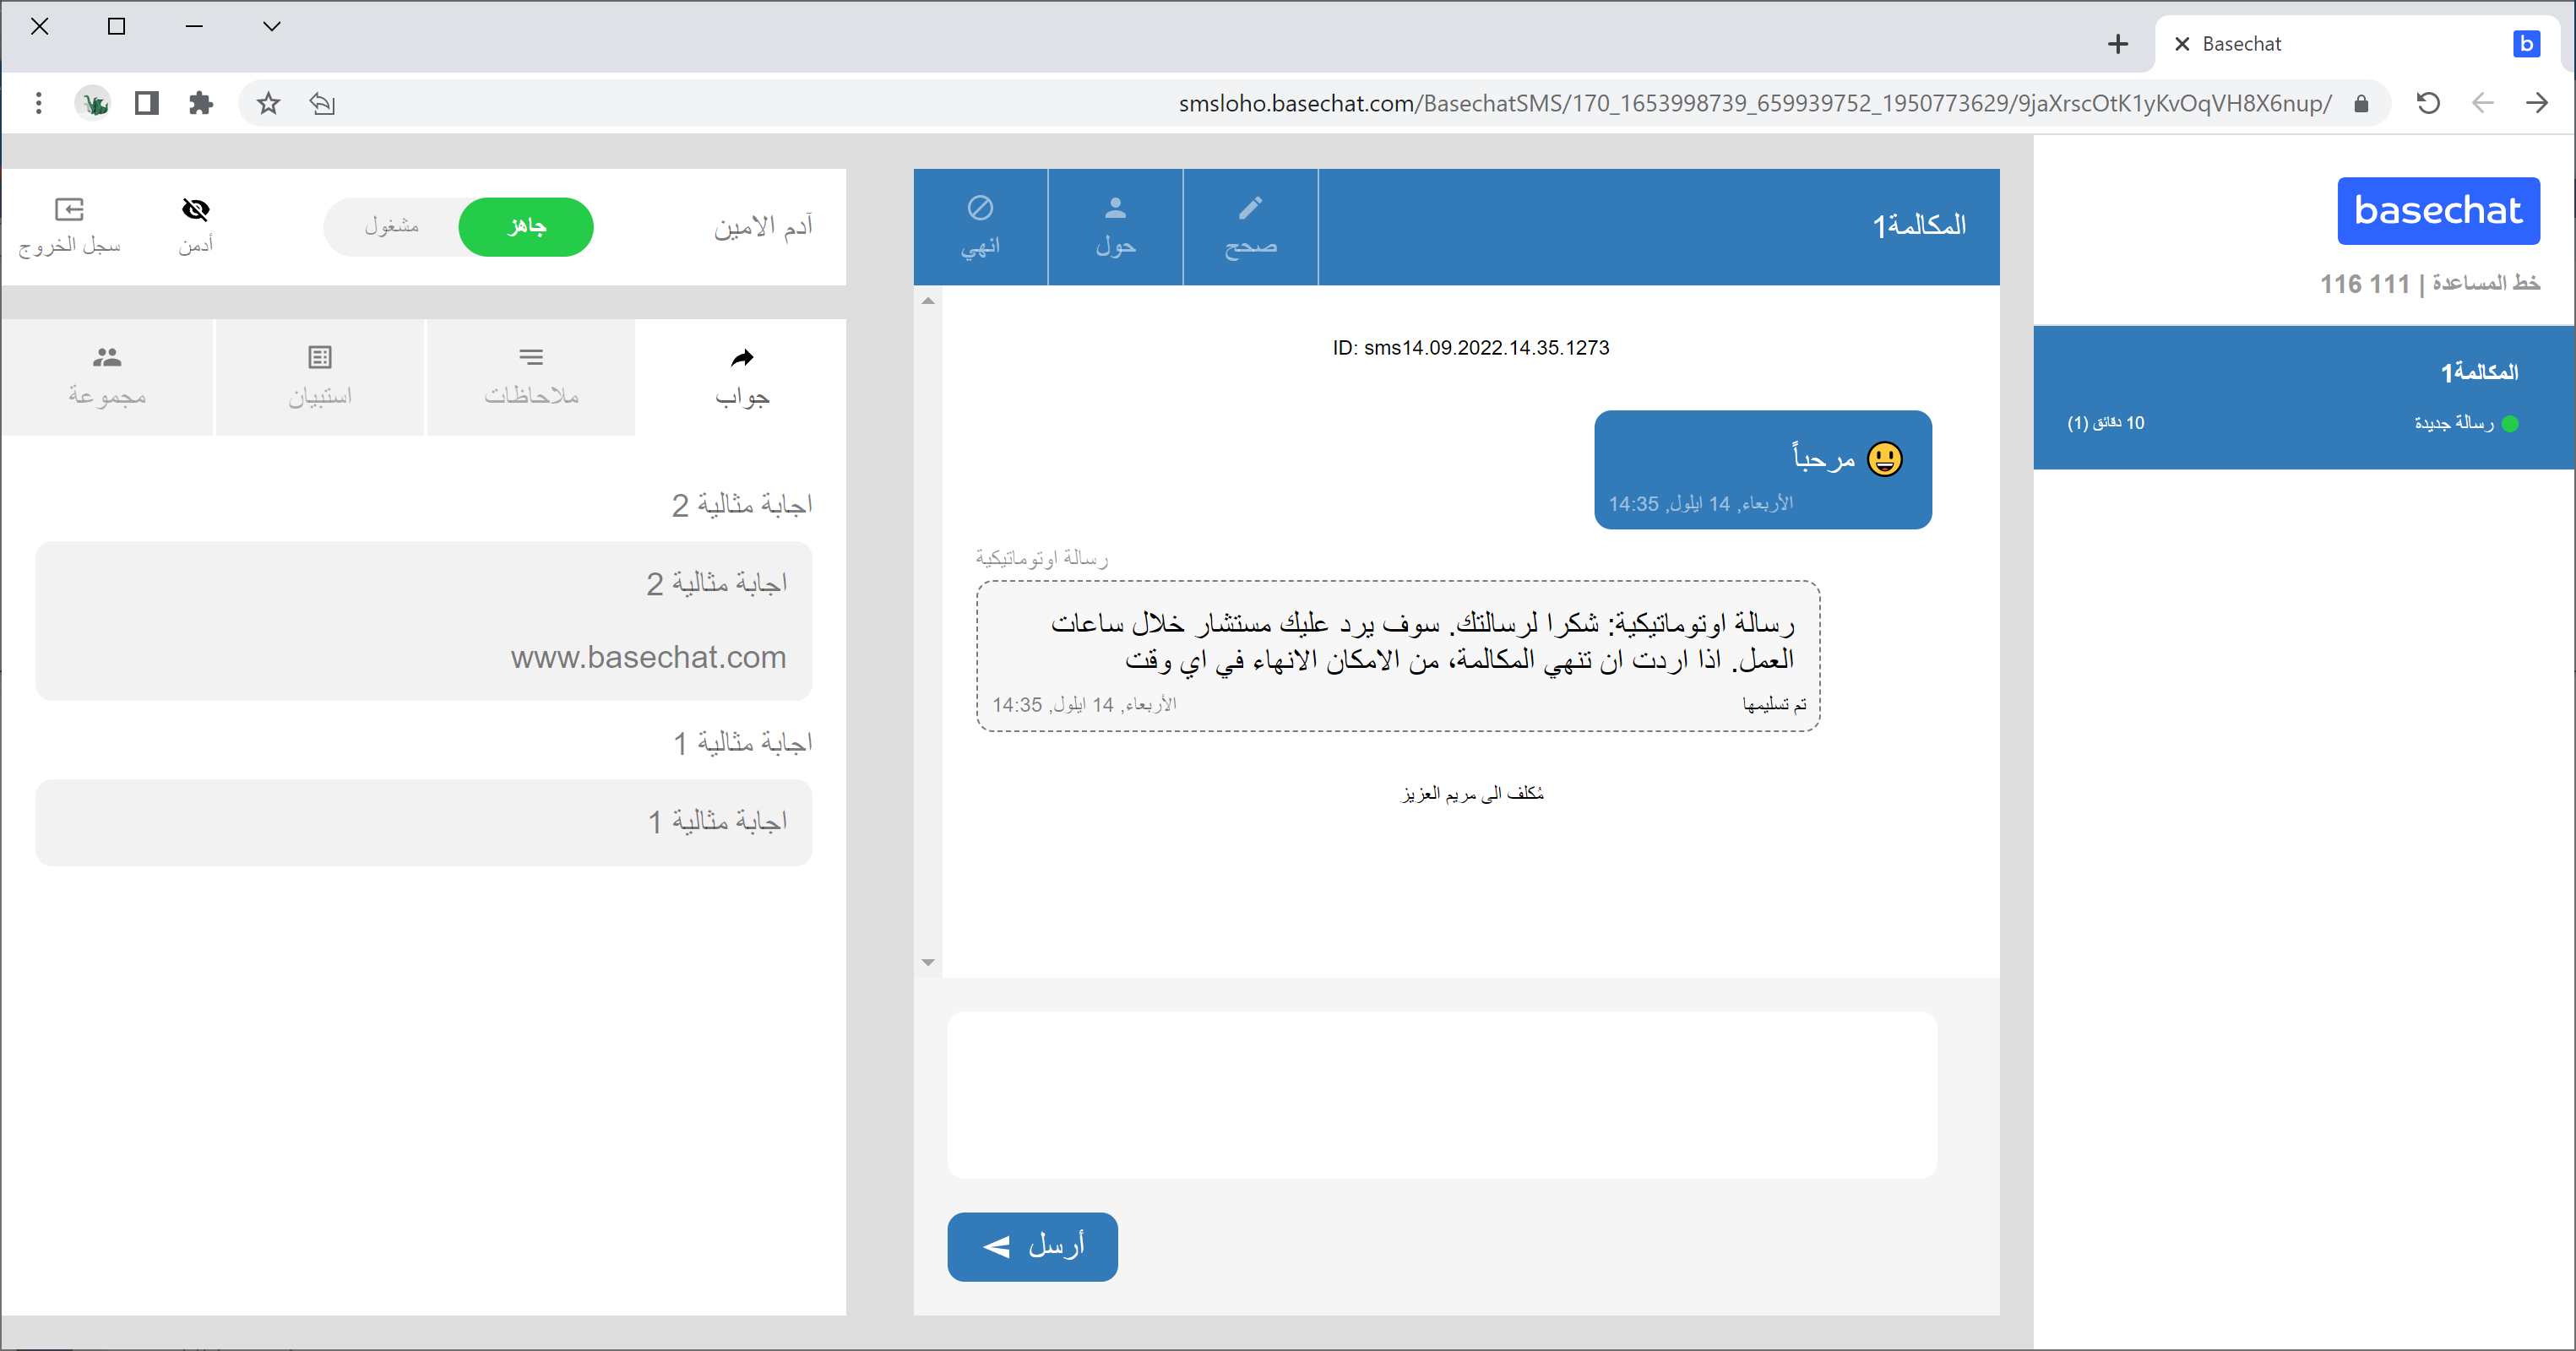The height and width of the screenshot is (1351, 2576).
Task: Click the share page icon in address bar
Action: tap(322, 103)
